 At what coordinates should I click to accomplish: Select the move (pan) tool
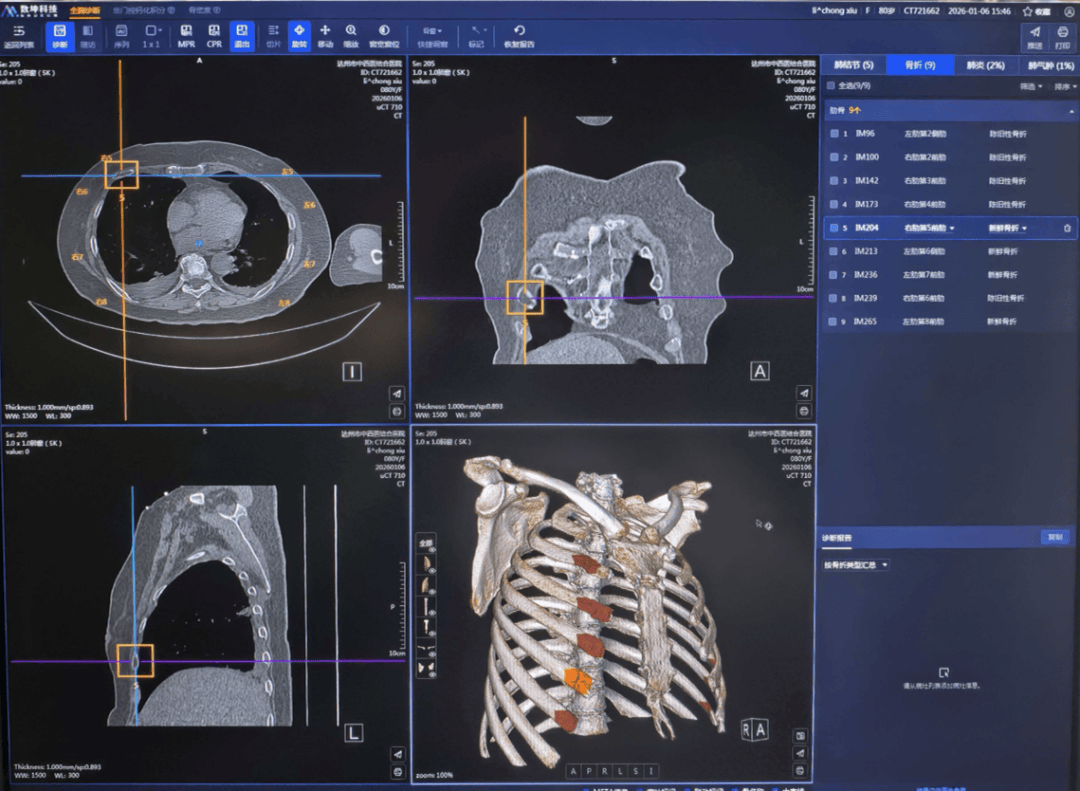click(325, 36)
